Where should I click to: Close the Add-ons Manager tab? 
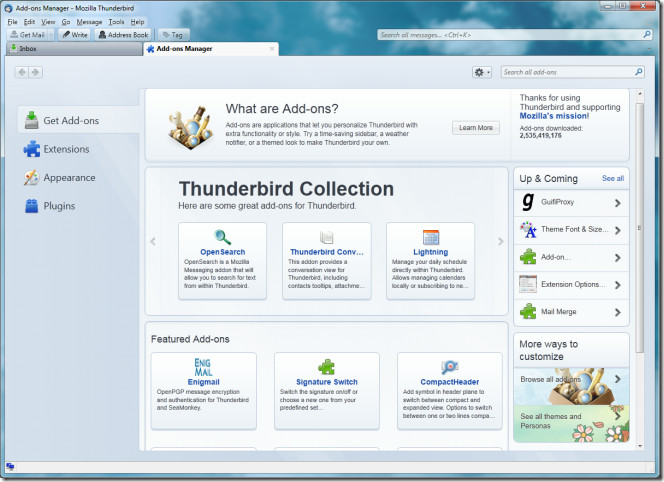pos(272,49)
